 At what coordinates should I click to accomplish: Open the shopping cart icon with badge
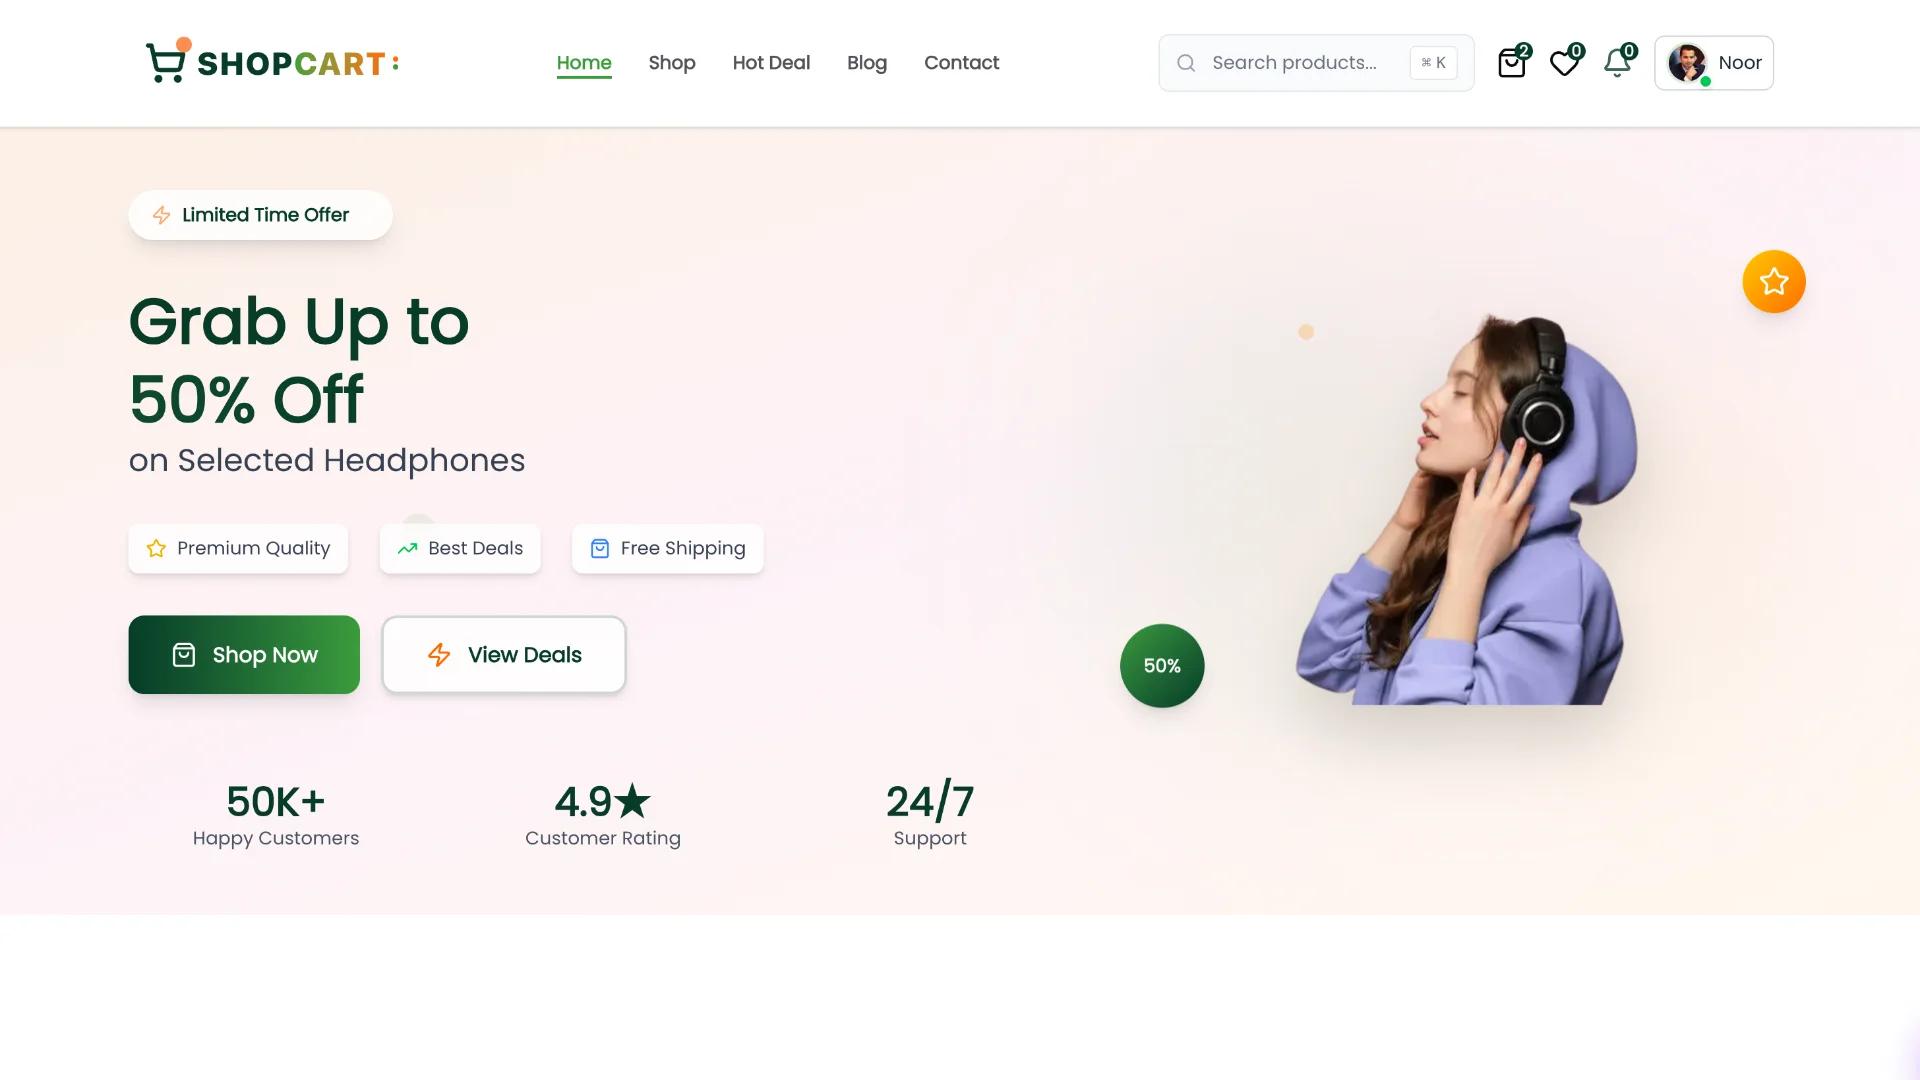1513,62
